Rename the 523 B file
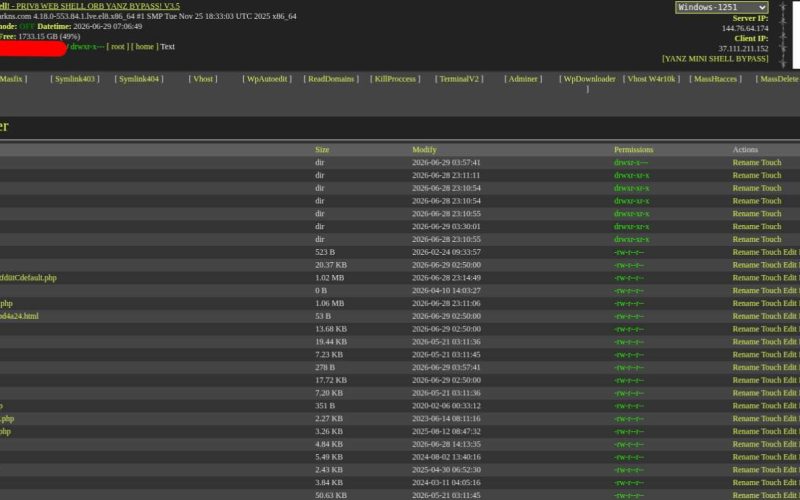The height and width of the screenshot is (500, 800). [x=745, y=252]
